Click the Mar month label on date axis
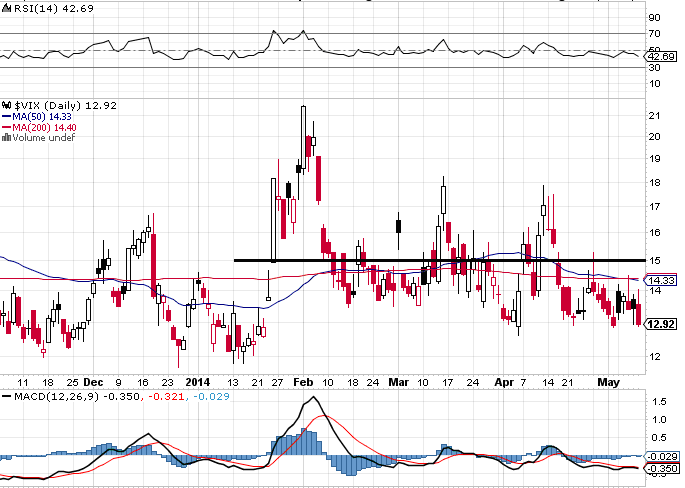685x488 pixels. (x=398, y=382)
